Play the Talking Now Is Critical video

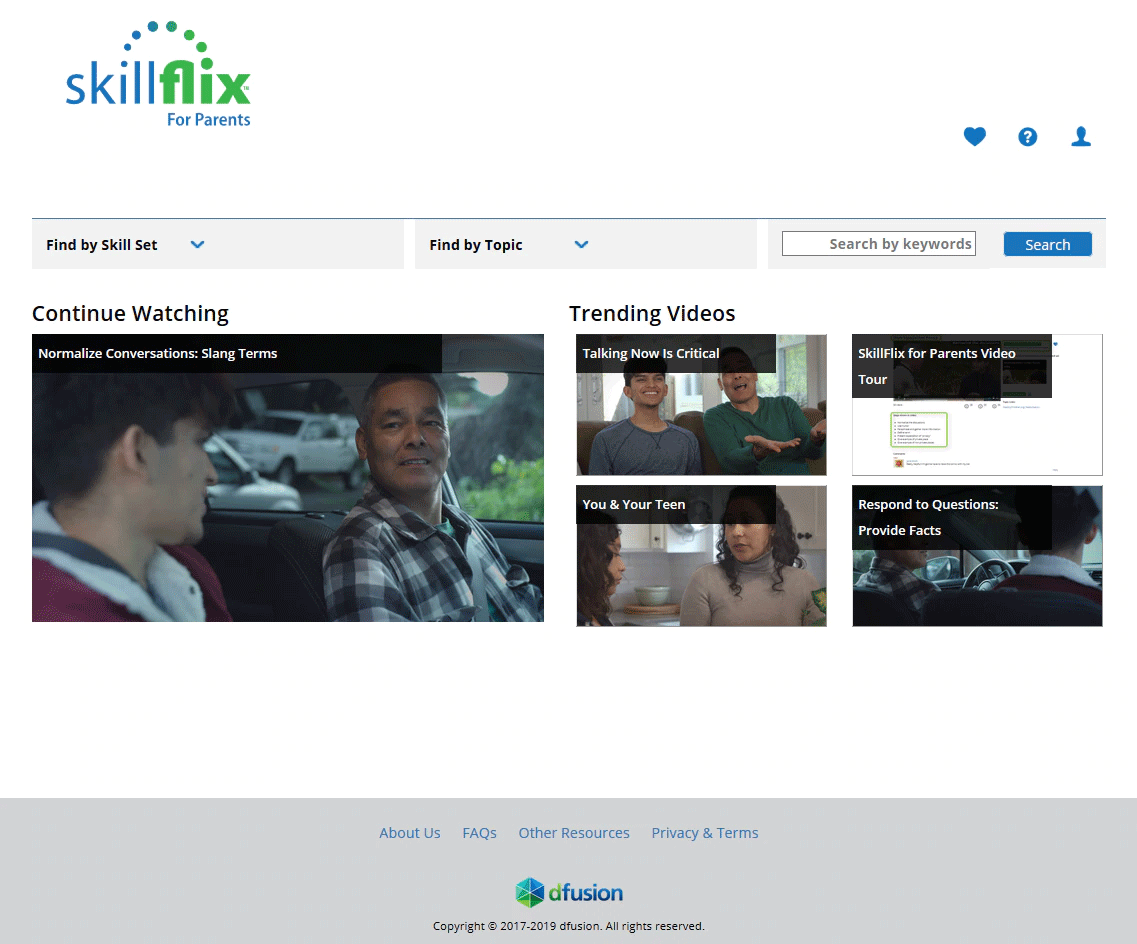point(701,405)
